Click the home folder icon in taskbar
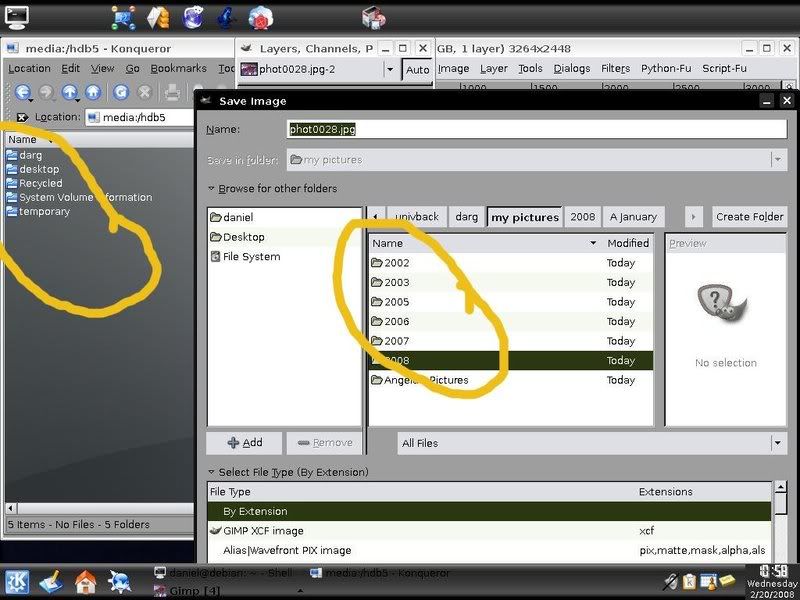This screenshot has width=800, height=600. coord(85,582)
